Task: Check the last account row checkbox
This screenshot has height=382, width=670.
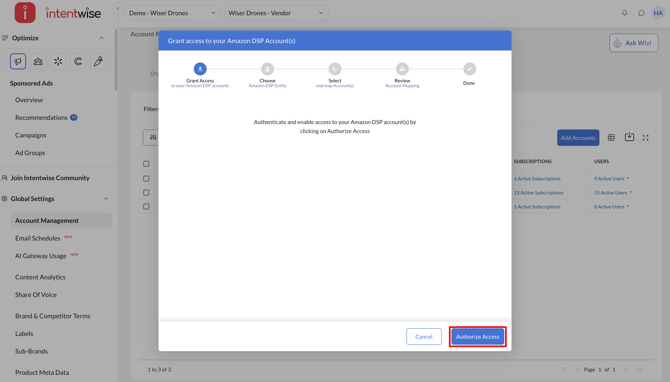Action: (x=146, y=206)
